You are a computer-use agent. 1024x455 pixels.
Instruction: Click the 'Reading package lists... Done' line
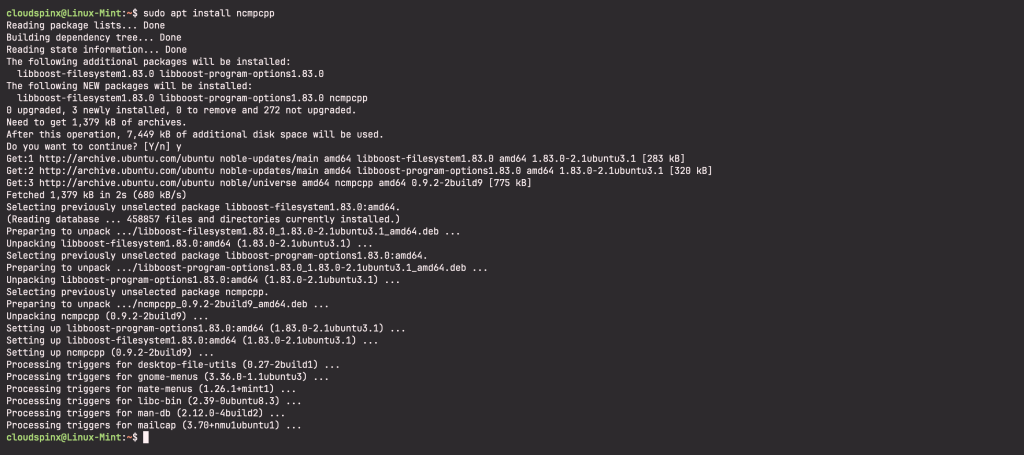(x=86, y=25)
